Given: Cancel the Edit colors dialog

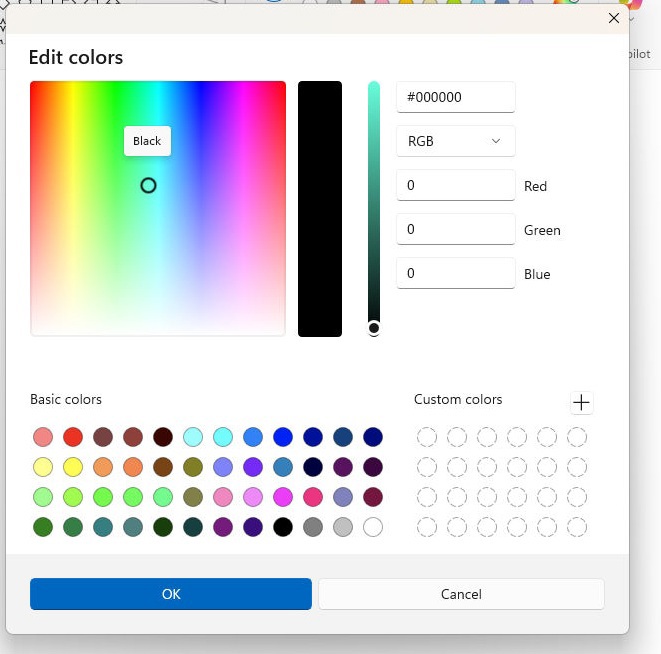Looking at the screenshot, I should tap(461, 594).
